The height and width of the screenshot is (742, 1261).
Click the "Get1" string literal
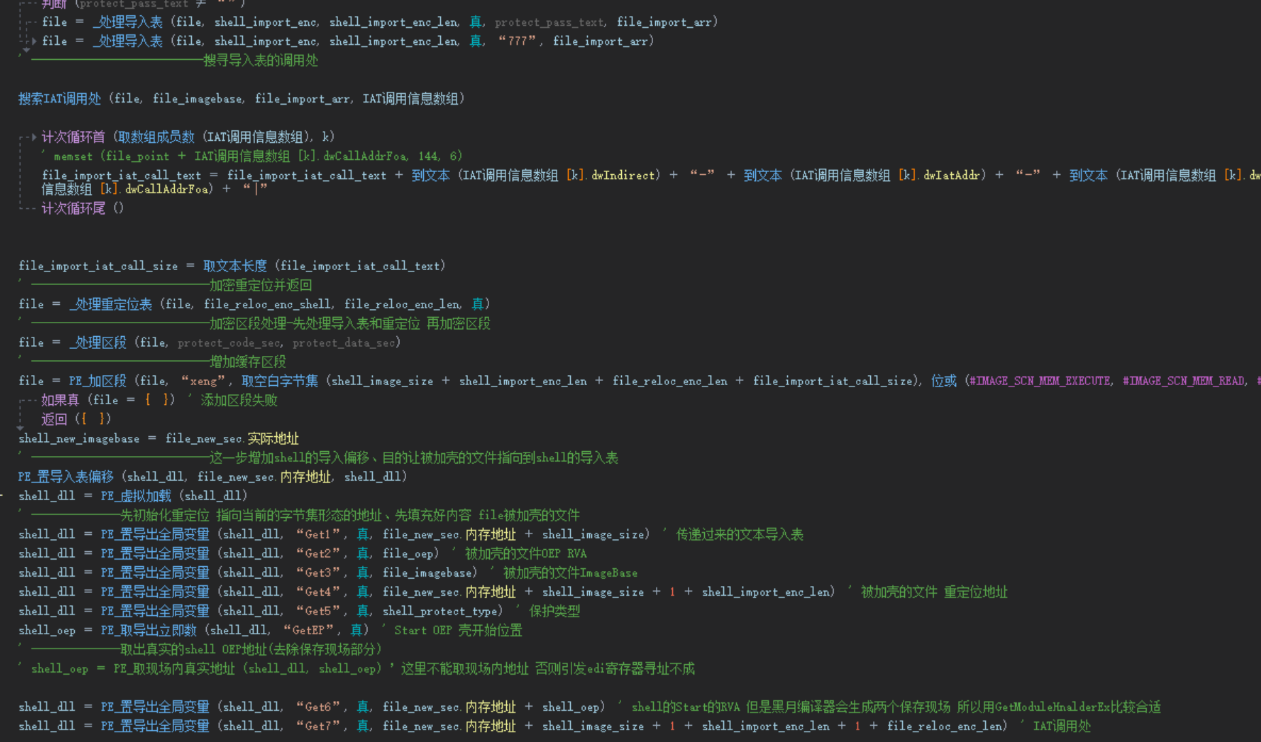[x=318, y=535]
